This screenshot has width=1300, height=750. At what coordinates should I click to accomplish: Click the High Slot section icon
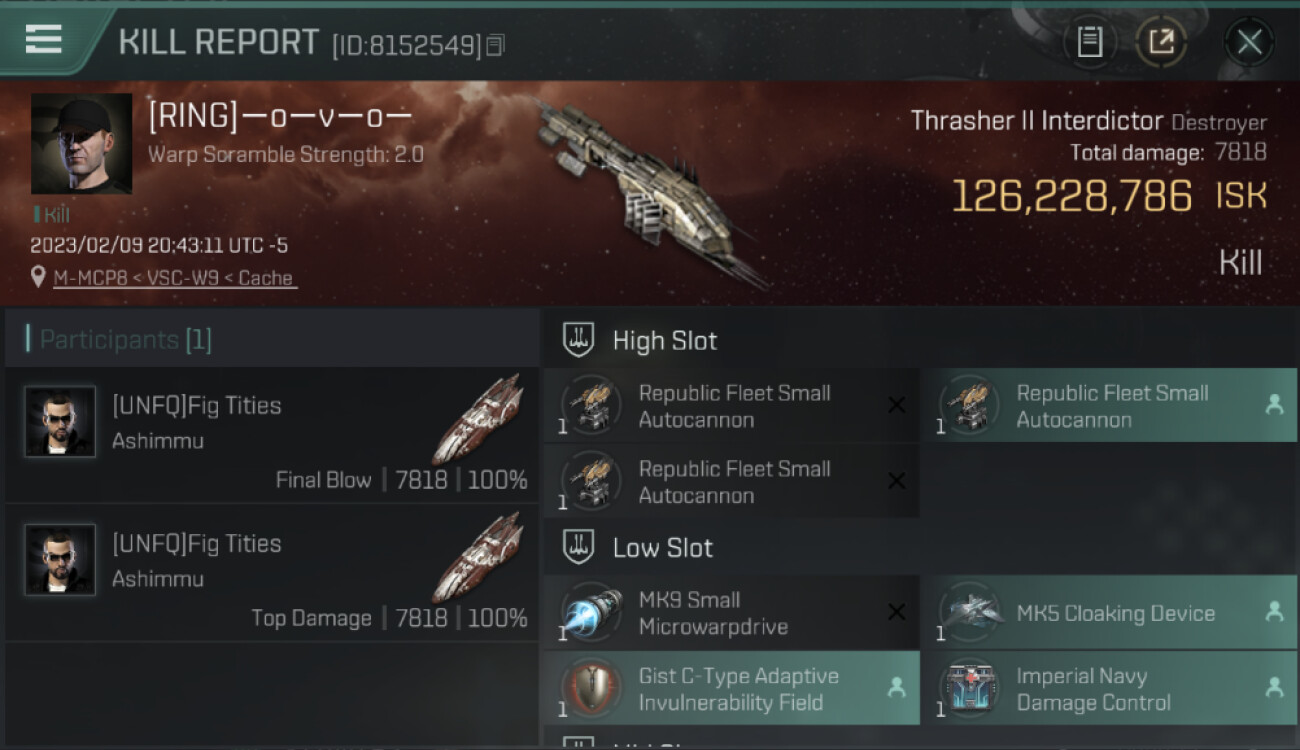coord(578,340)
